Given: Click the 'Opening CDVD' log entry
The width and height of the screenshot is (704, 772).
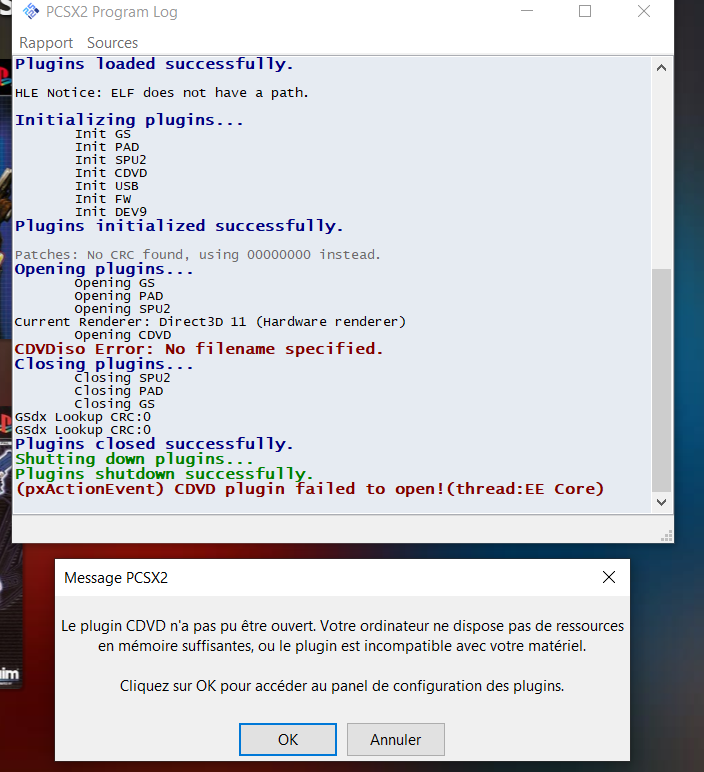Looking at the screenshot, I should coord(123,335).
